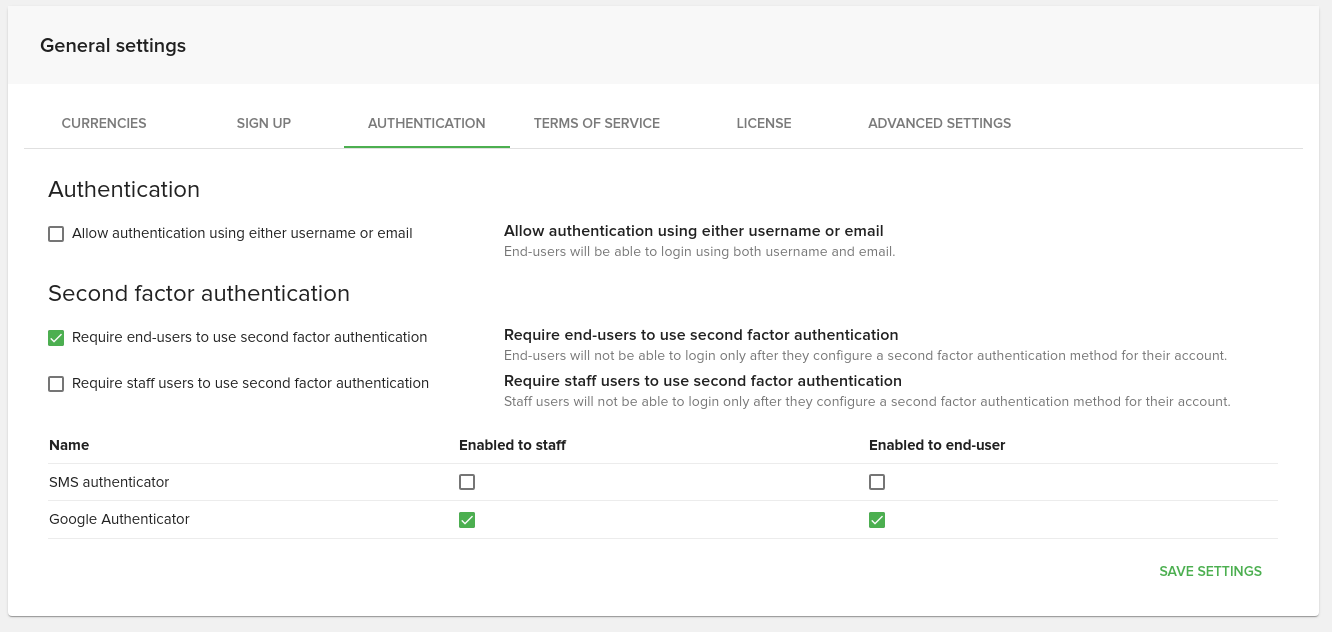Click the Enabled to staff column header
The image size is (1332, 632).
pos(512,445)
